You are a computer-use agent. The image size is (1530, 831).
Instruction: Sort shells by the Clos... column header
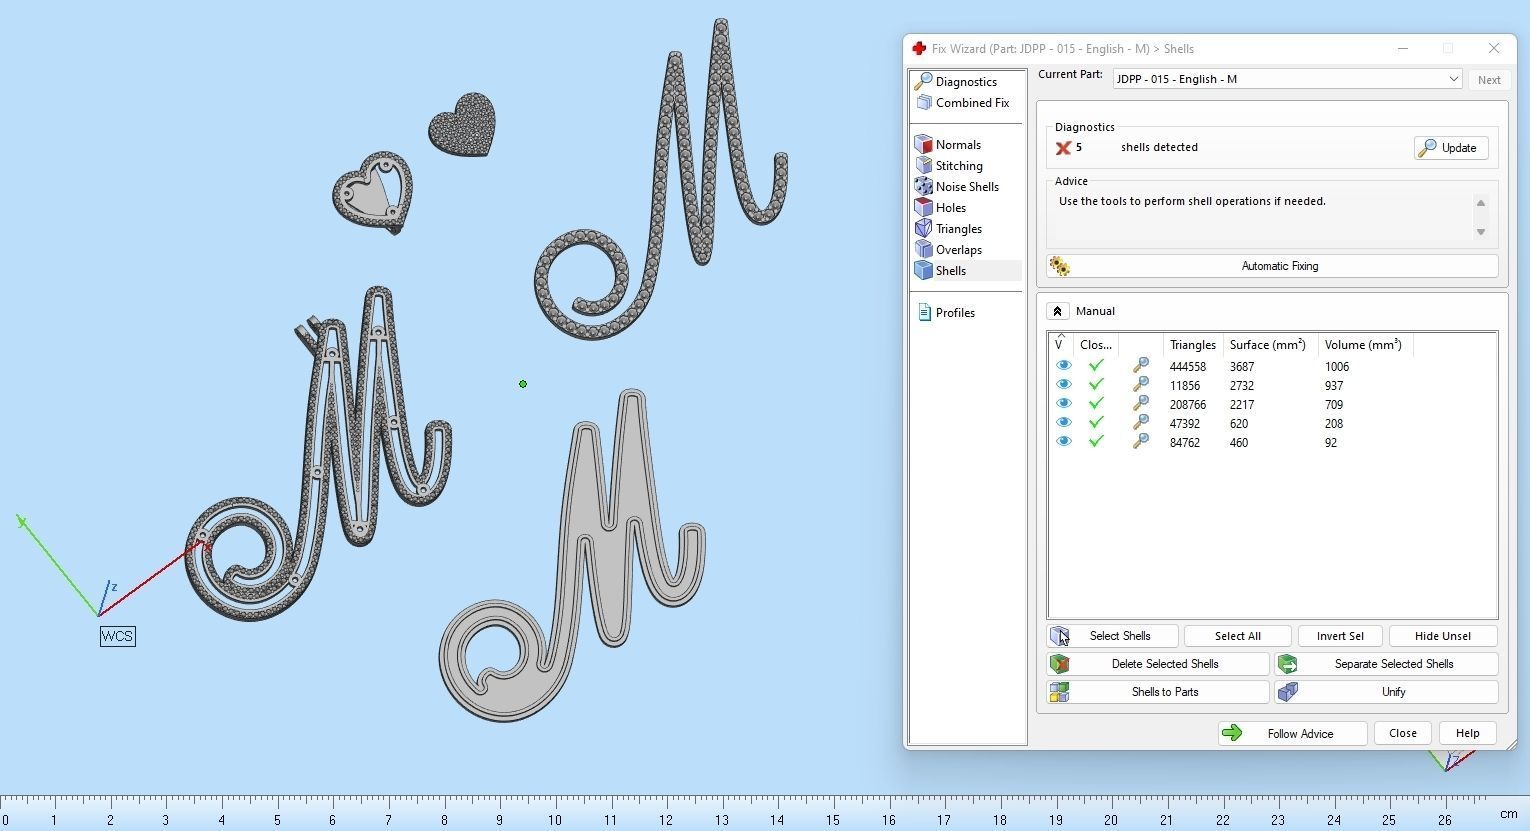1097,344
